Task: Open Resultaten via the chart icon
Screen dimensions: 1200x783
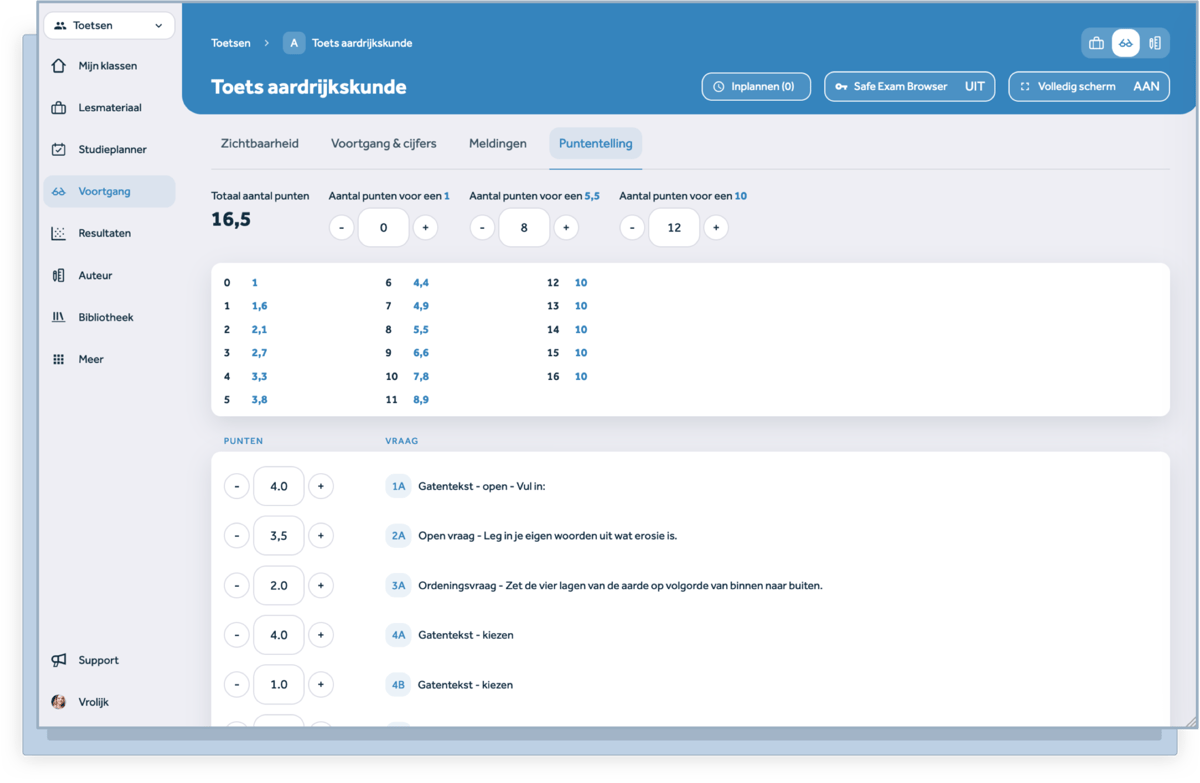Action: tap(61, 233)
